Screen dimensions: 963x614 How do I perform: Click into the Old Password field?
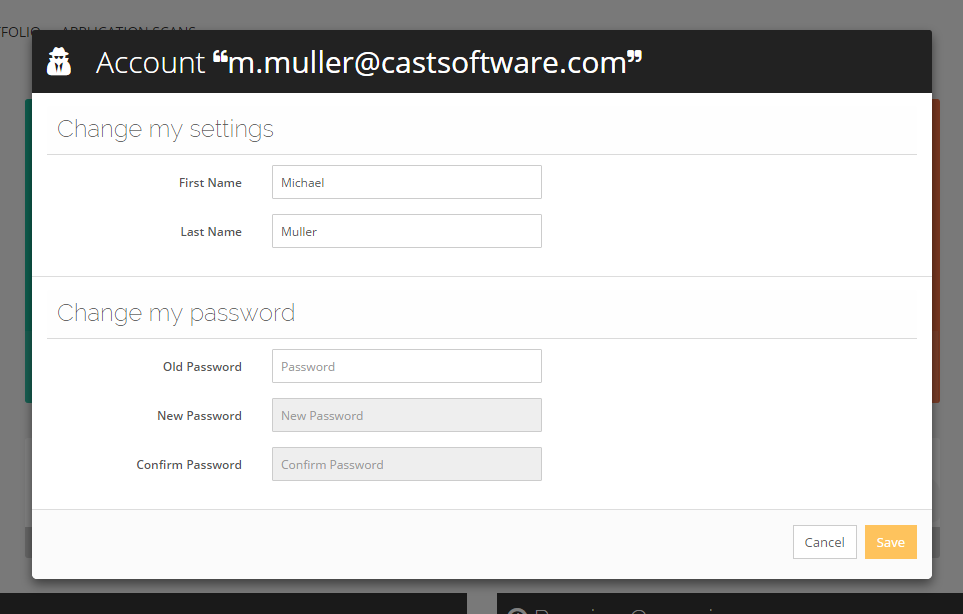point(406,366)
